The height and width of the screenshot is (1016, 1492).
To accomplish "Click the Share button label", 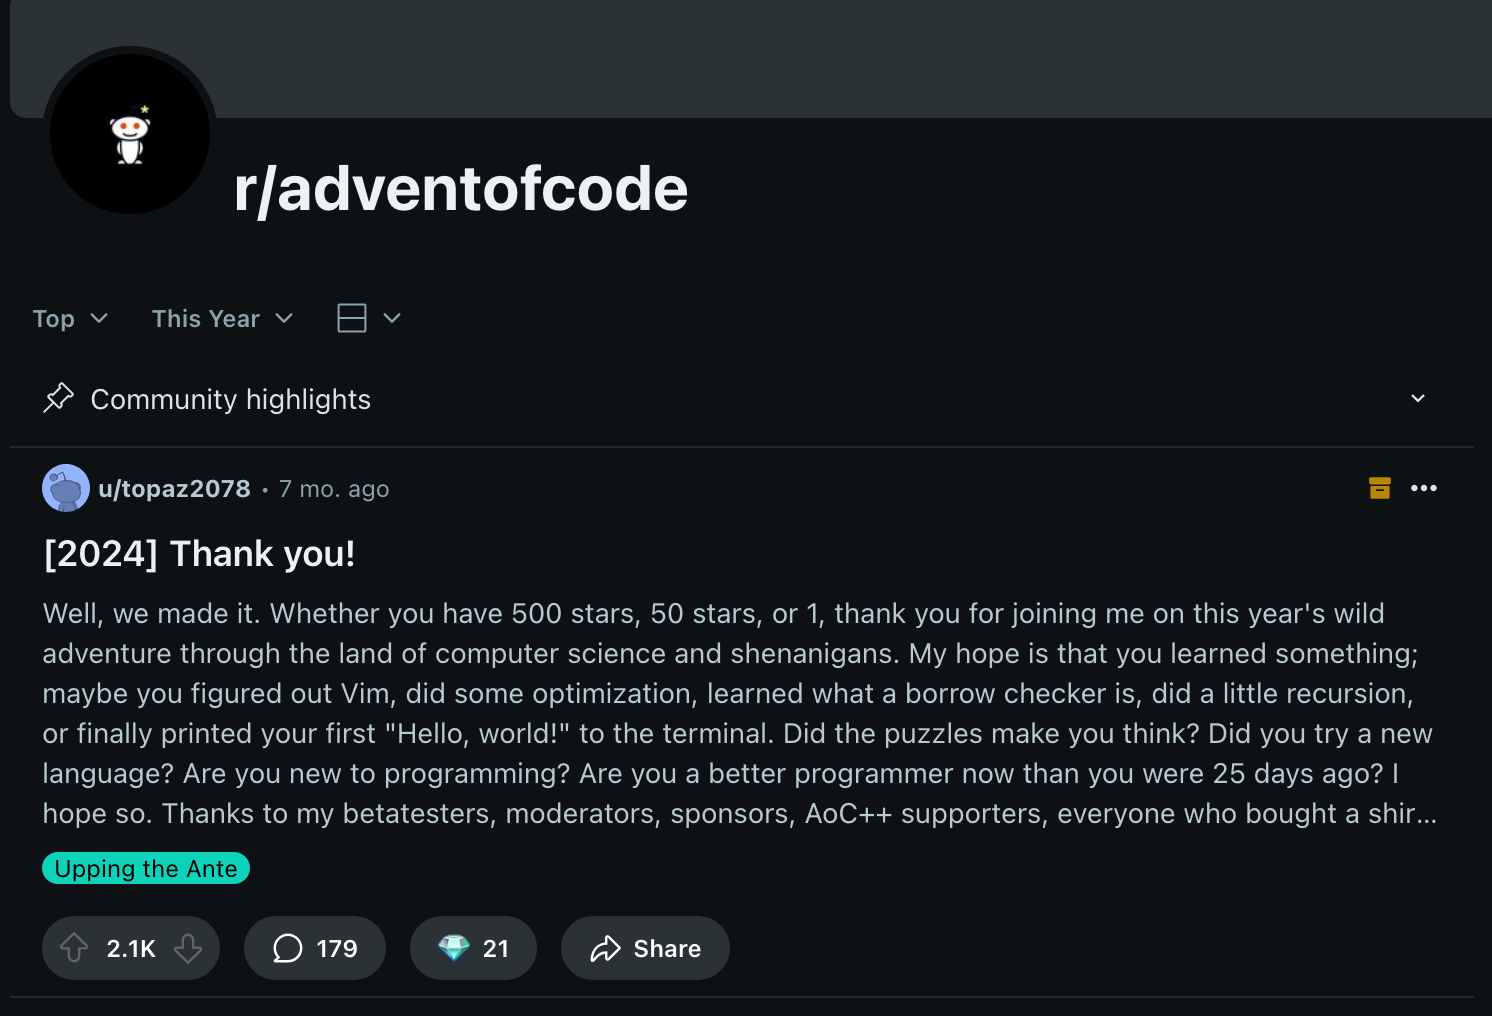I will [x=667, y=949].
